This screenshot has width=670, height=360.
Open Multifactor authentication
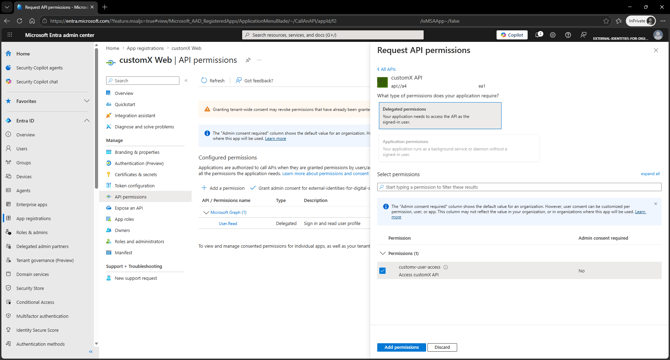(x=42, y=316)
